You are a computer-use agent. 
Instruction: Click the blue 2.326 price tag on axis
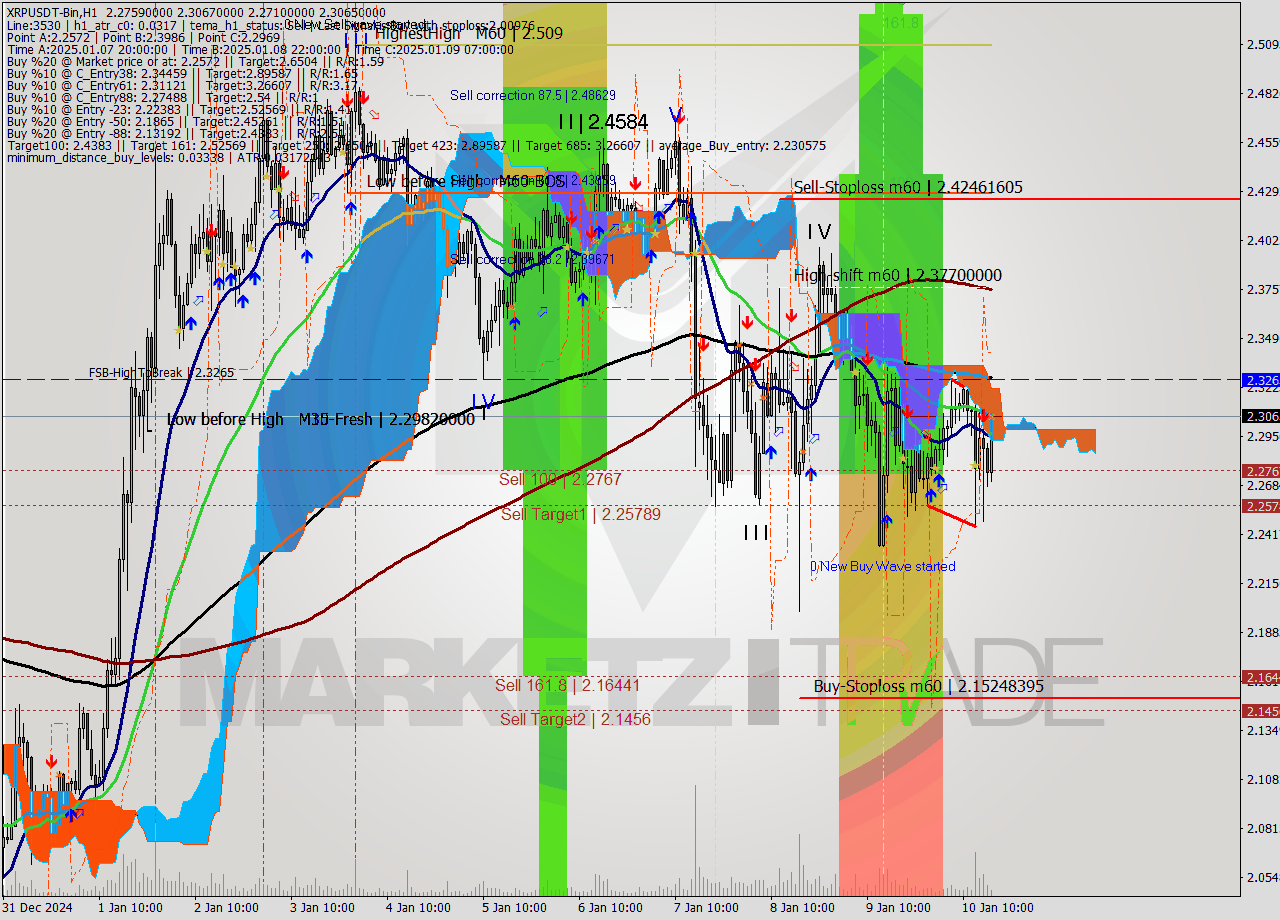coord(1260,381)
